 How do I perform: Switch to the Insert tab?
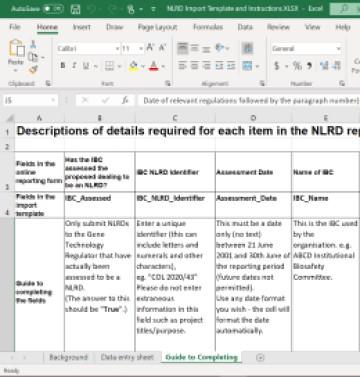click(82, 27)
